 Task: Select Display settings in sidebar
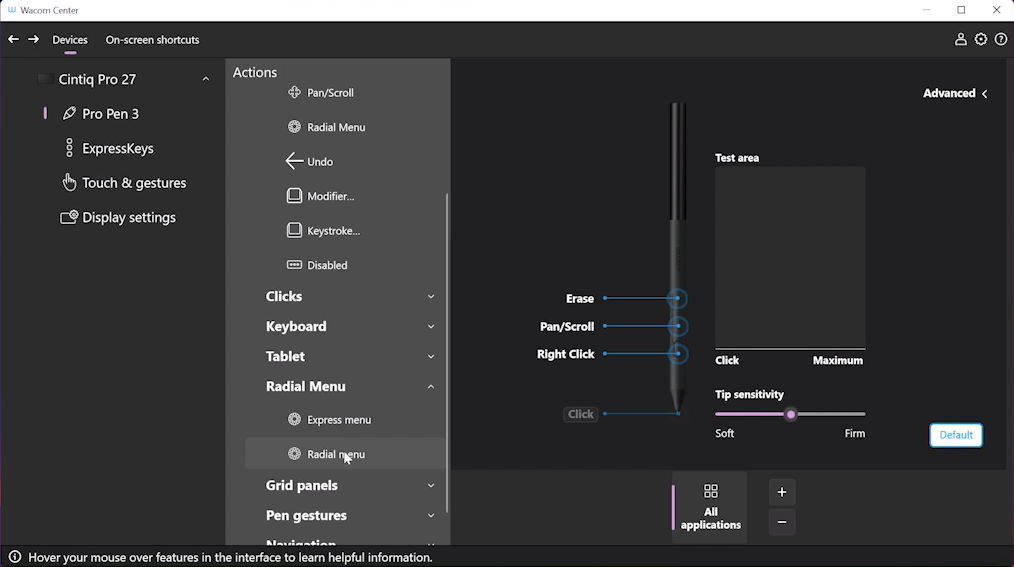click(x=129, y=217)
